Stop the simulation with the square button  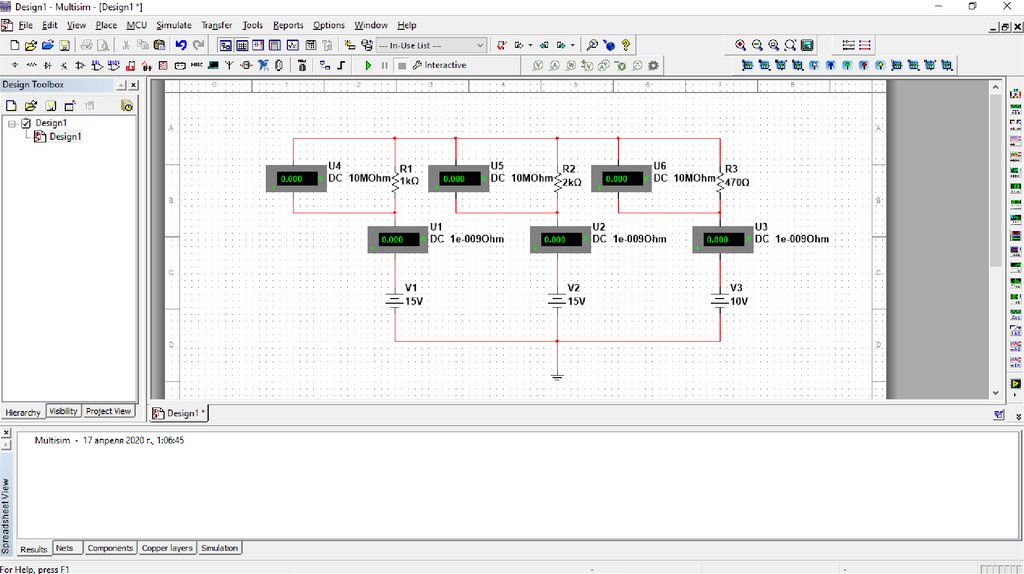point(401,65)
